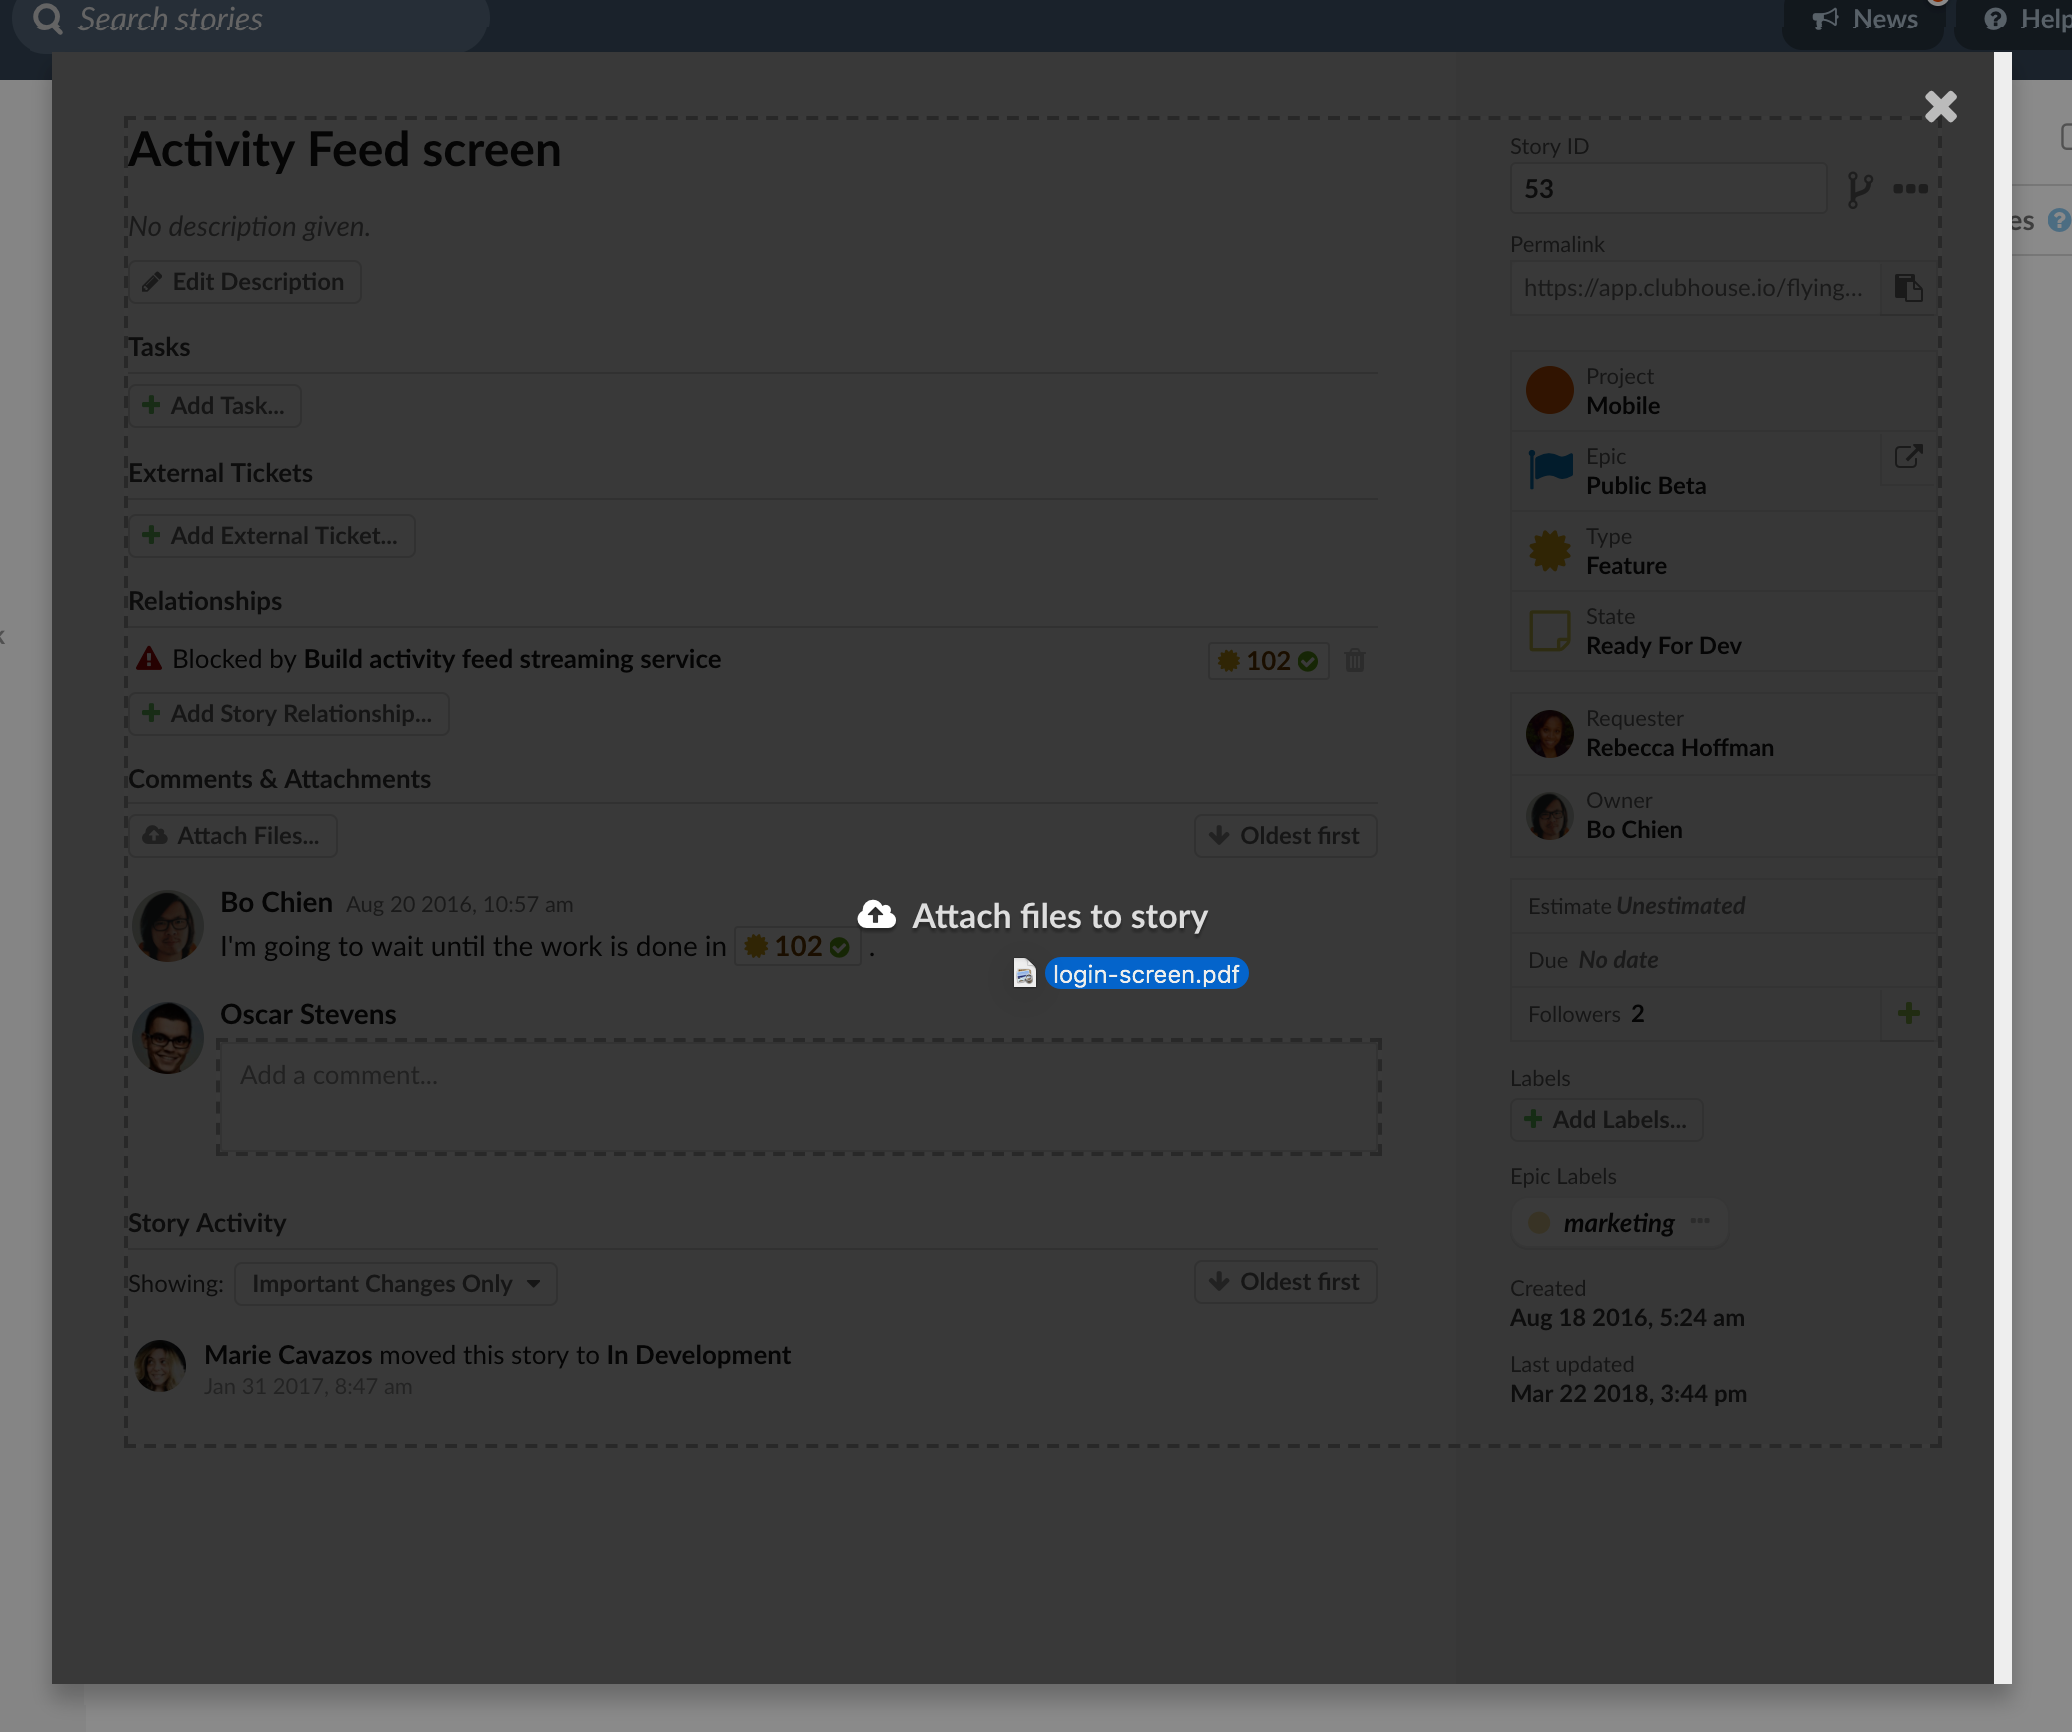Toggle Oldest first sort for comments
This screenshot has height=1732, width=2072.
click(x=1285, y=836)
